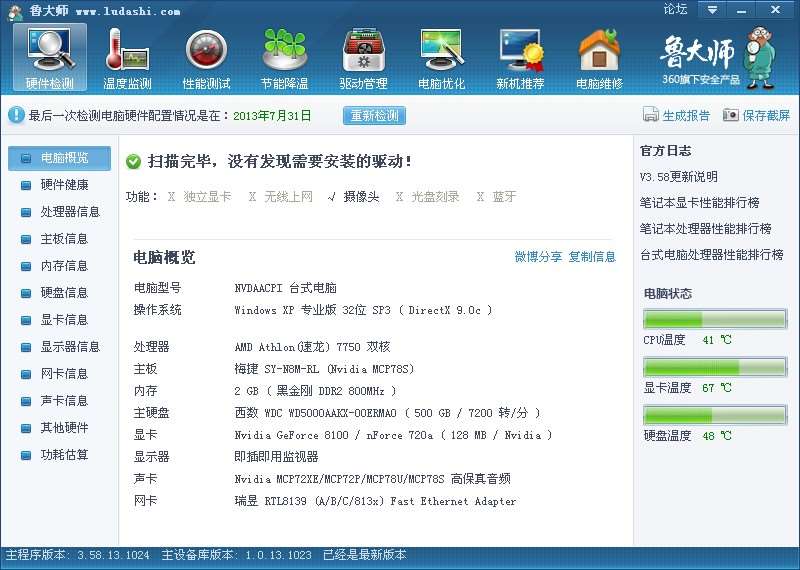The image size is (800, 570).
Task: Click the memory value 2 GB 黑金刚 DDR2
Action: [315, 391]
